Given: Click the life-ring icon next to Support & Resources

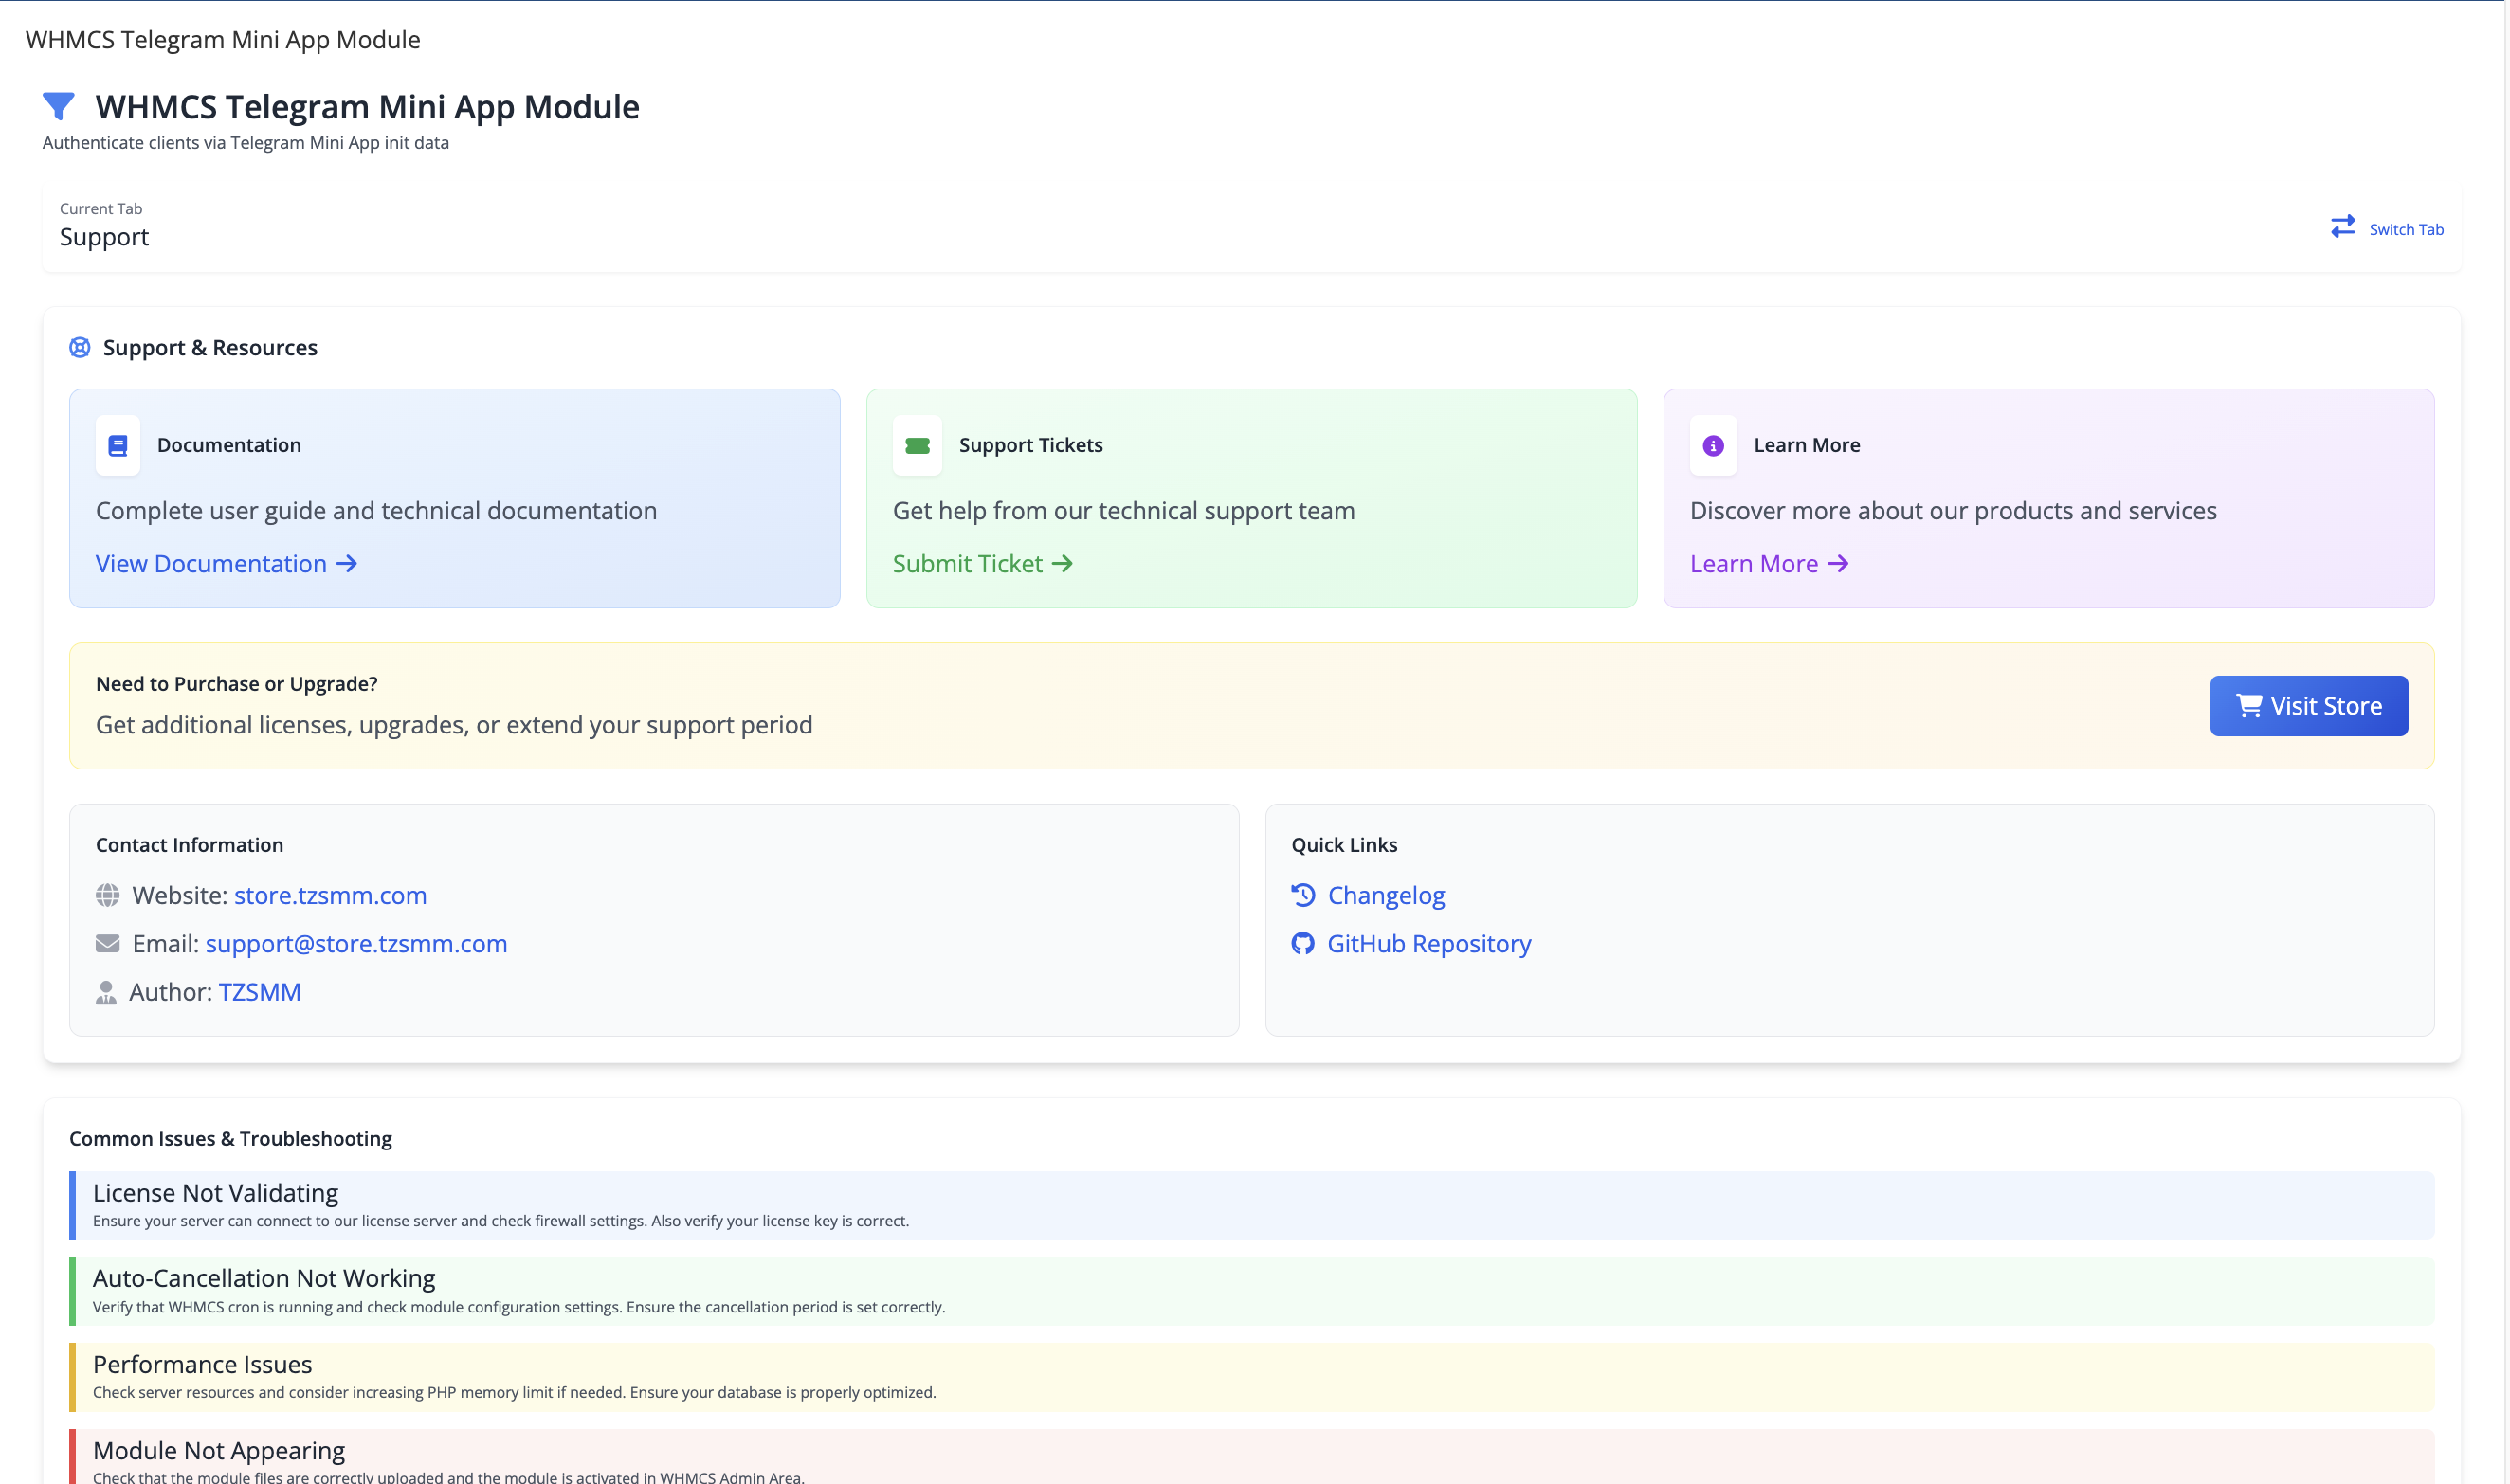Looking at the screenshot, I should click(80, 347).
